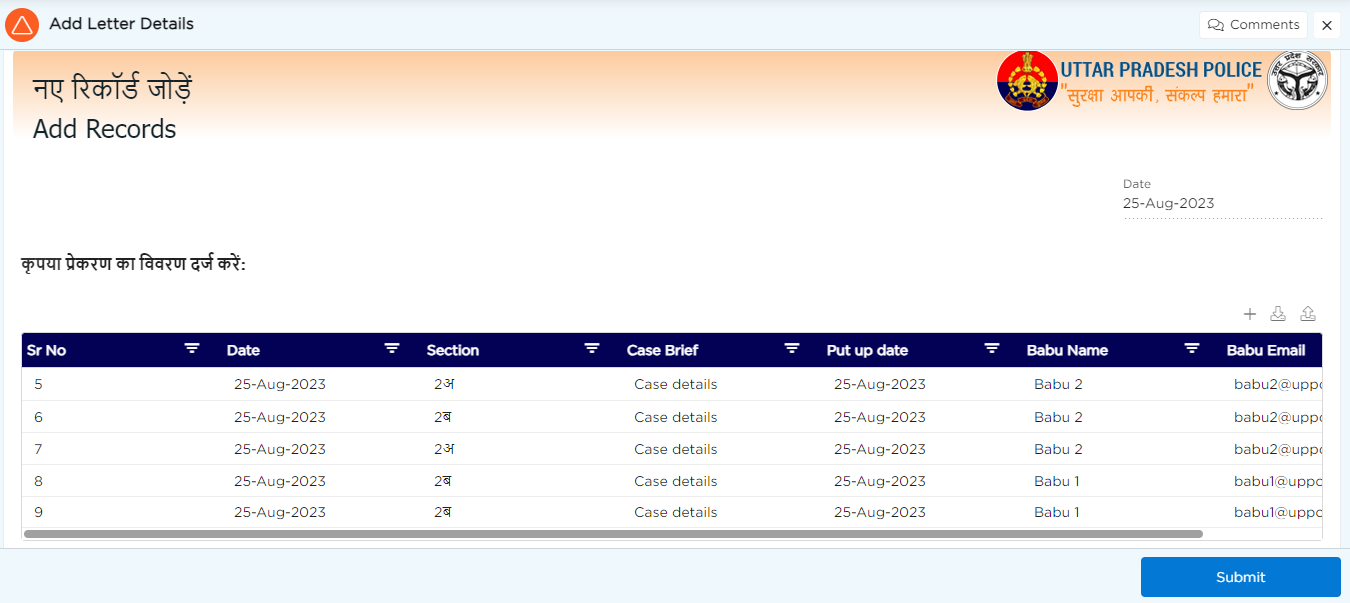The image size is (1350, 603).
Task: Select Sr No cell 9
Action: click(x=122, y=512)
